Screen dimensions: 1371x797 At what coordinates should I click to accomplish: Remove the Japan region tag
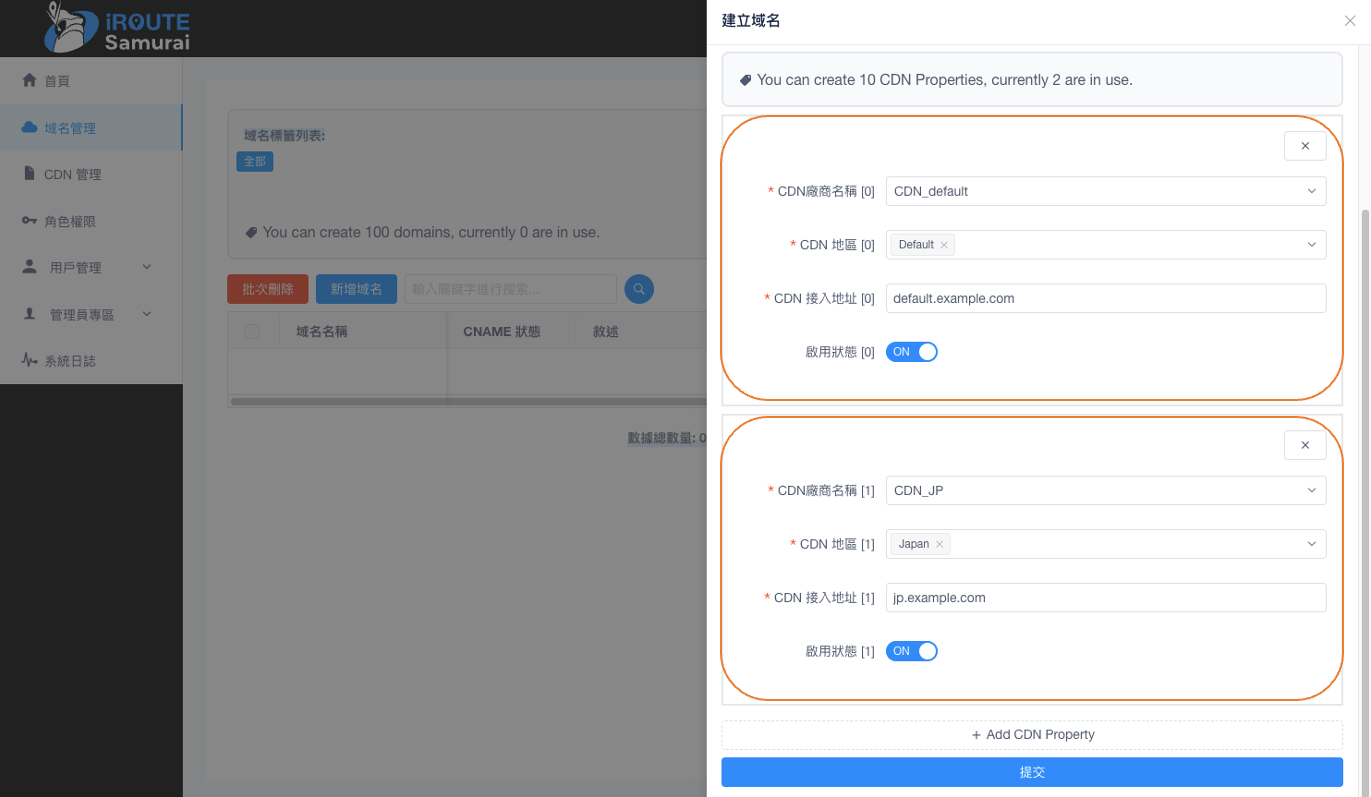pyautogui.click(x=940, y=545)
